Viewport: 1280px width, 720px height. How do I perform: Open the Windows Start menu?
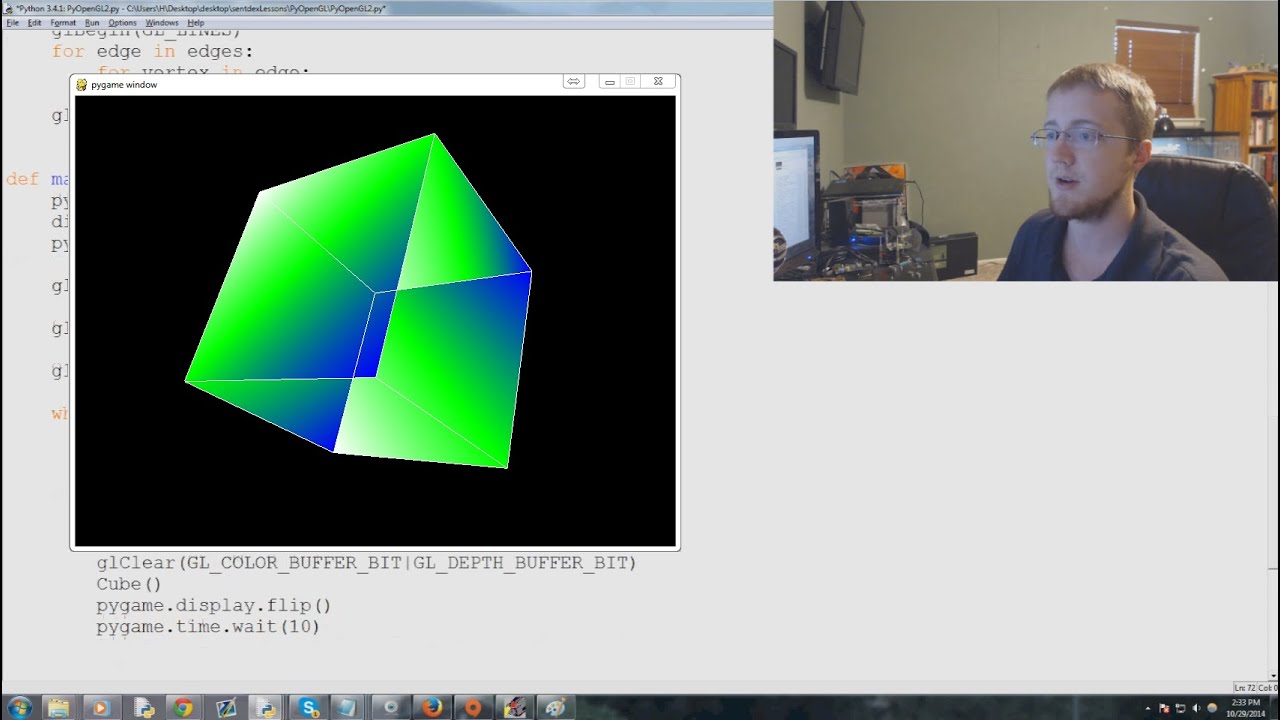pos(19,707)
